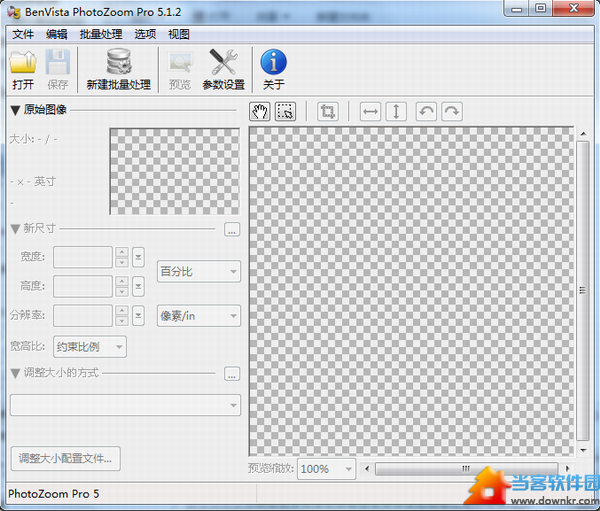
Task: Open the 百分比 unit dropdown
Action: pos(199,272)
